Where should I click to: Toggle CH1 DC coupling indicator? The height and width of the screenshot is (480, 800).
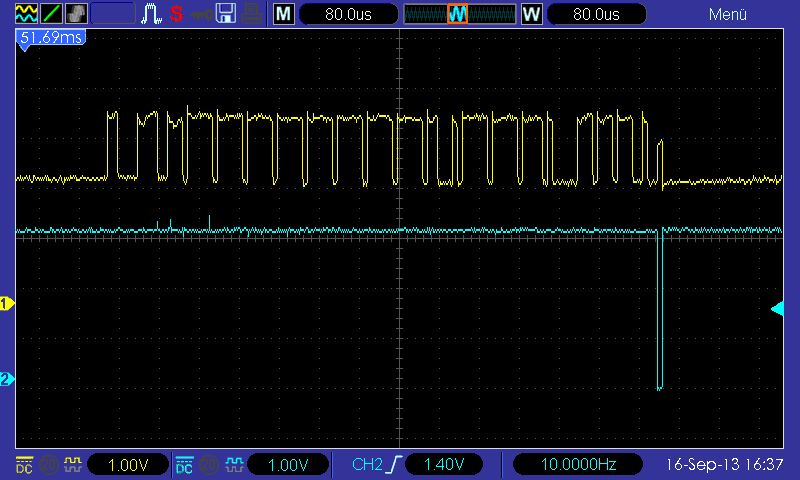[x=24, y=465]
